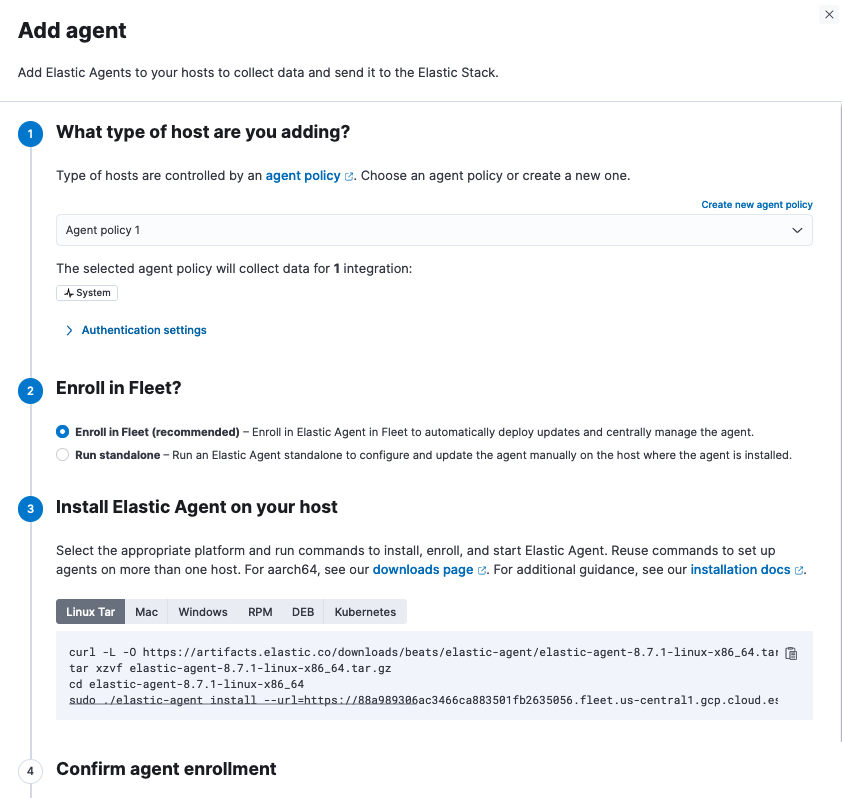The width and height of the screenshot is (842, 798).
Task: Select the Enroll in Fleet (recommended) option
Action: (x=62, y=431)
